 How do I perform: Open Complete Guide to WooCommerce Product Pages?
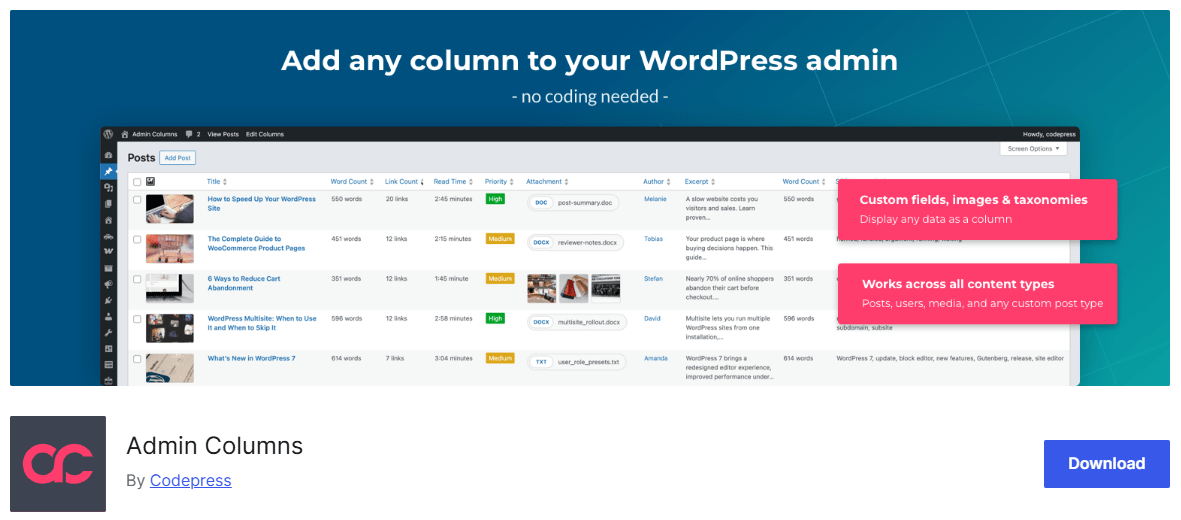259,243
